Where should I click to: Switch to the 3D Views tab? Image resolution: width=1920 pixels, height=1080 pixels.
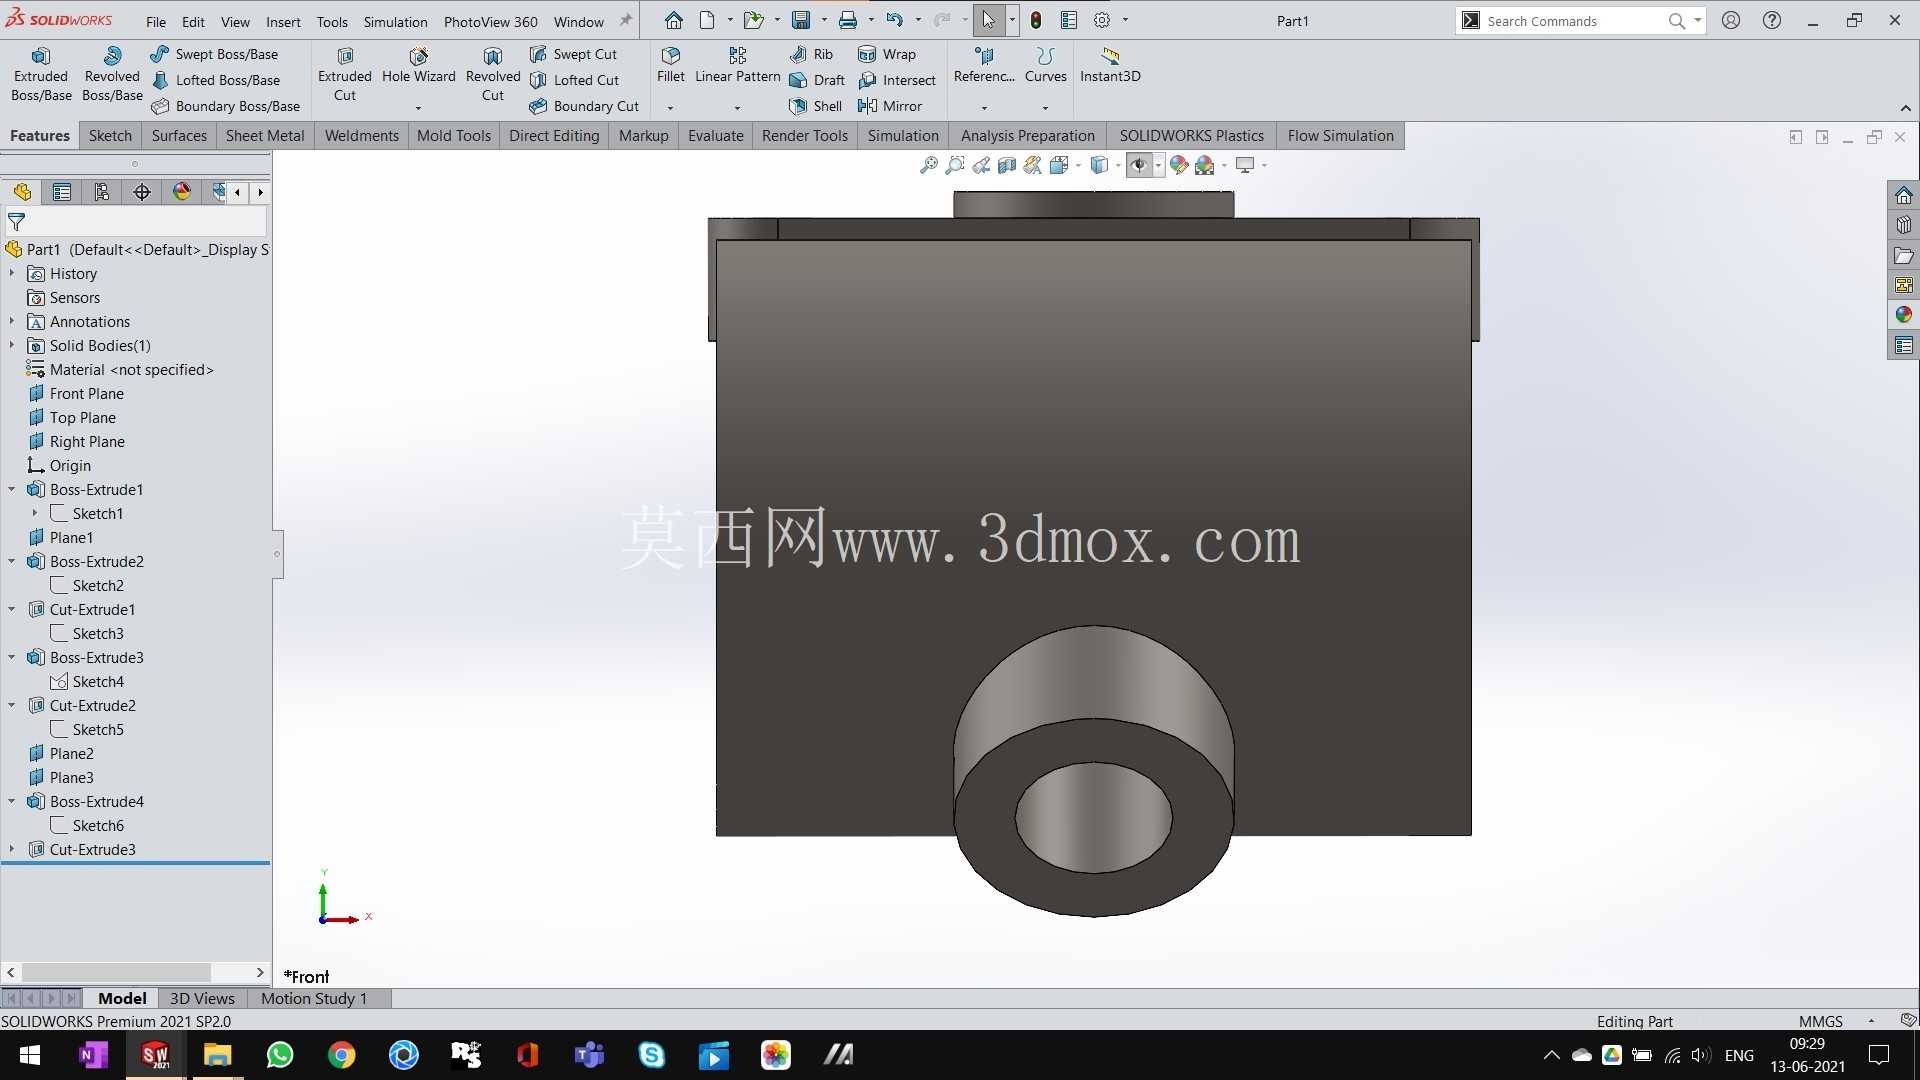point(202,998)
